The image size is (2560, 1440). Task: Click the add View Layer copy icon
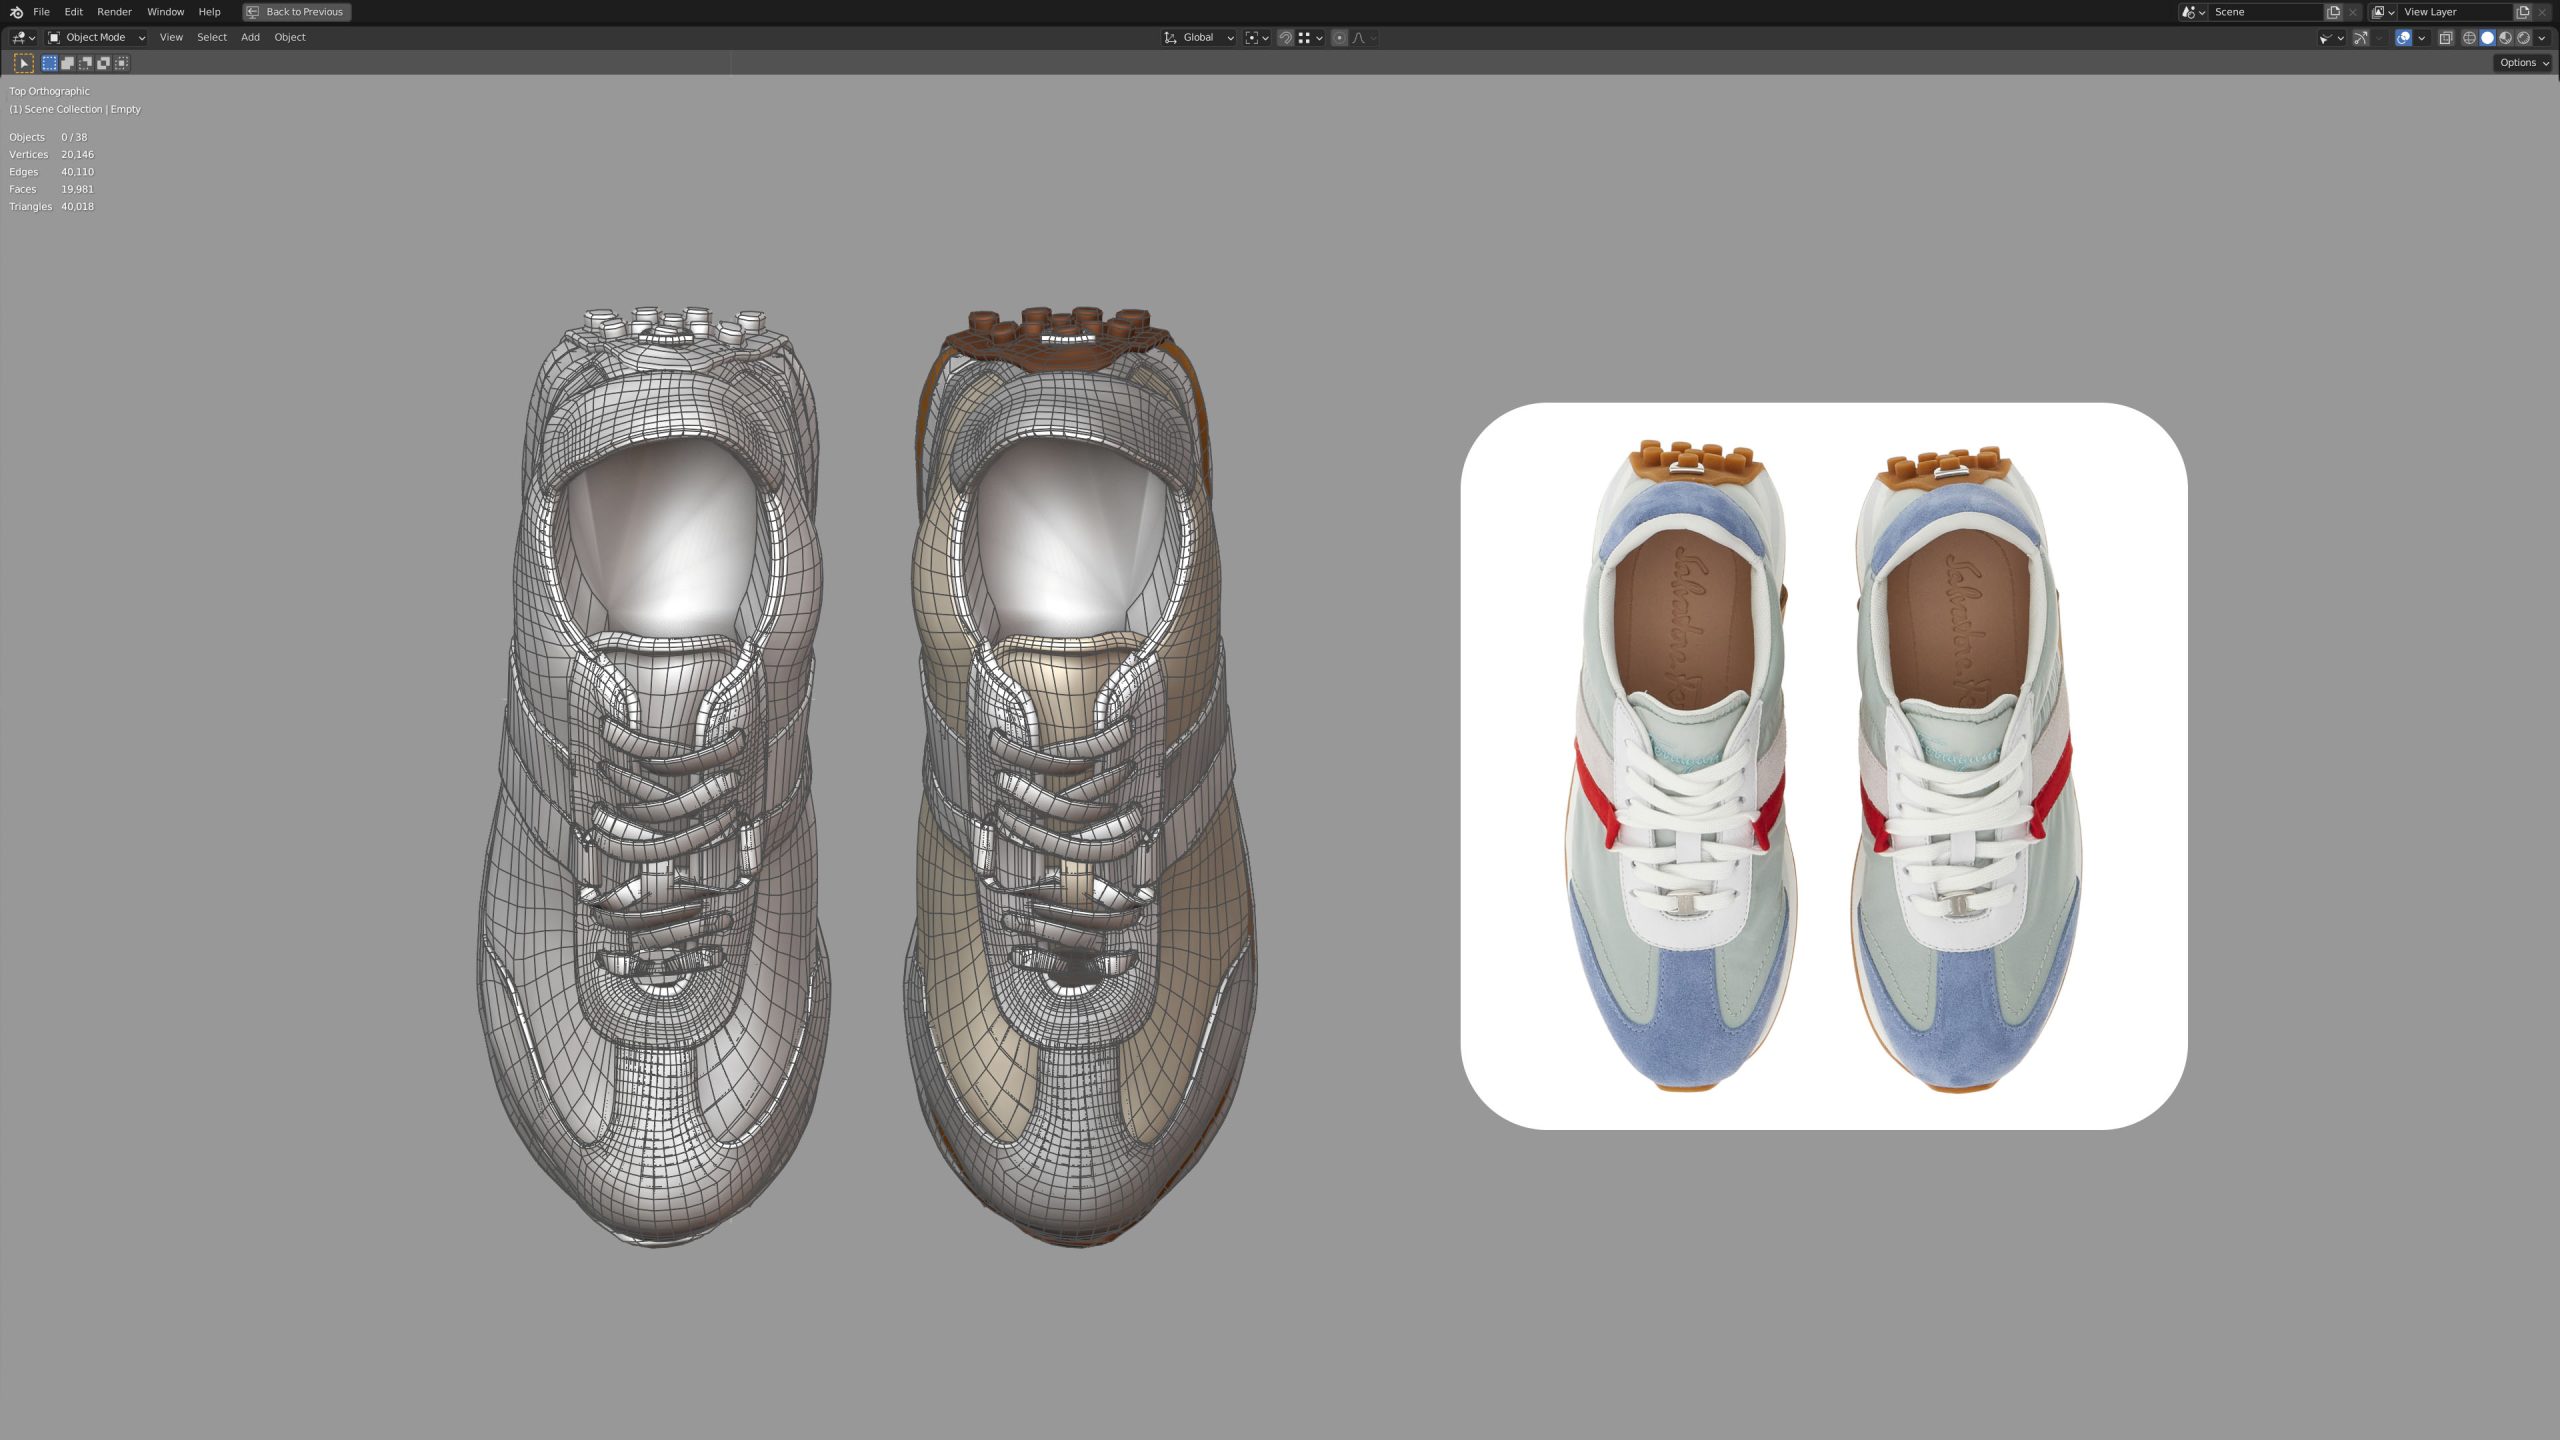click(x=2522, y=12)
